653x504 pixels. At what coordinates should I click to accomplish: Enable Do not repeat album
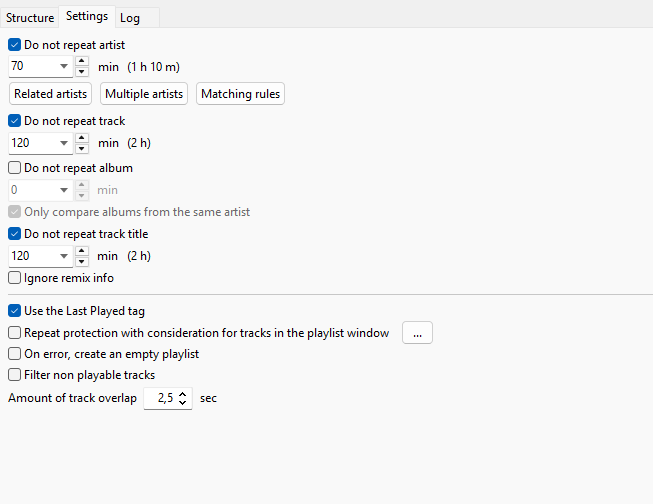15,168
